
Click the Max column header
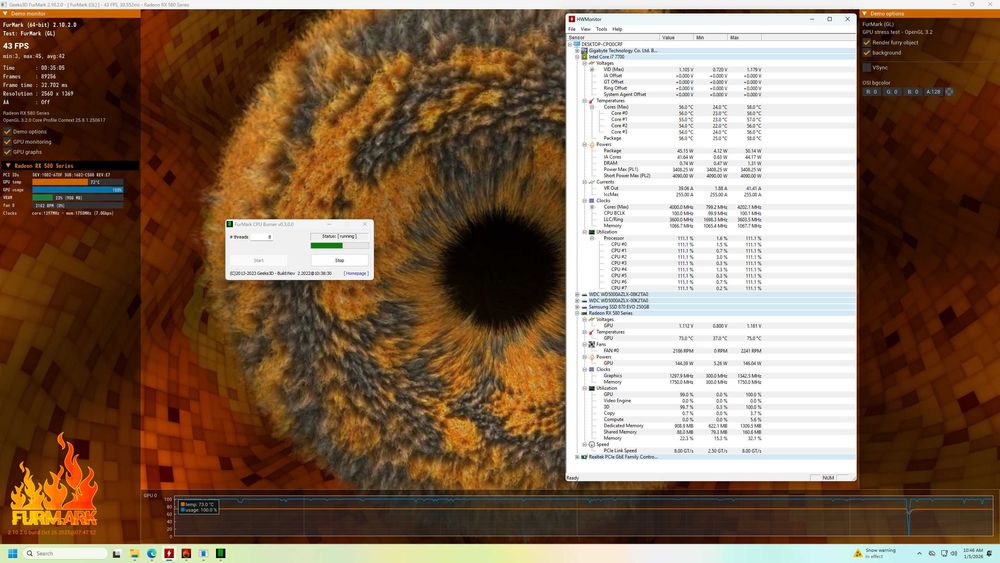(x=744, y=38)
